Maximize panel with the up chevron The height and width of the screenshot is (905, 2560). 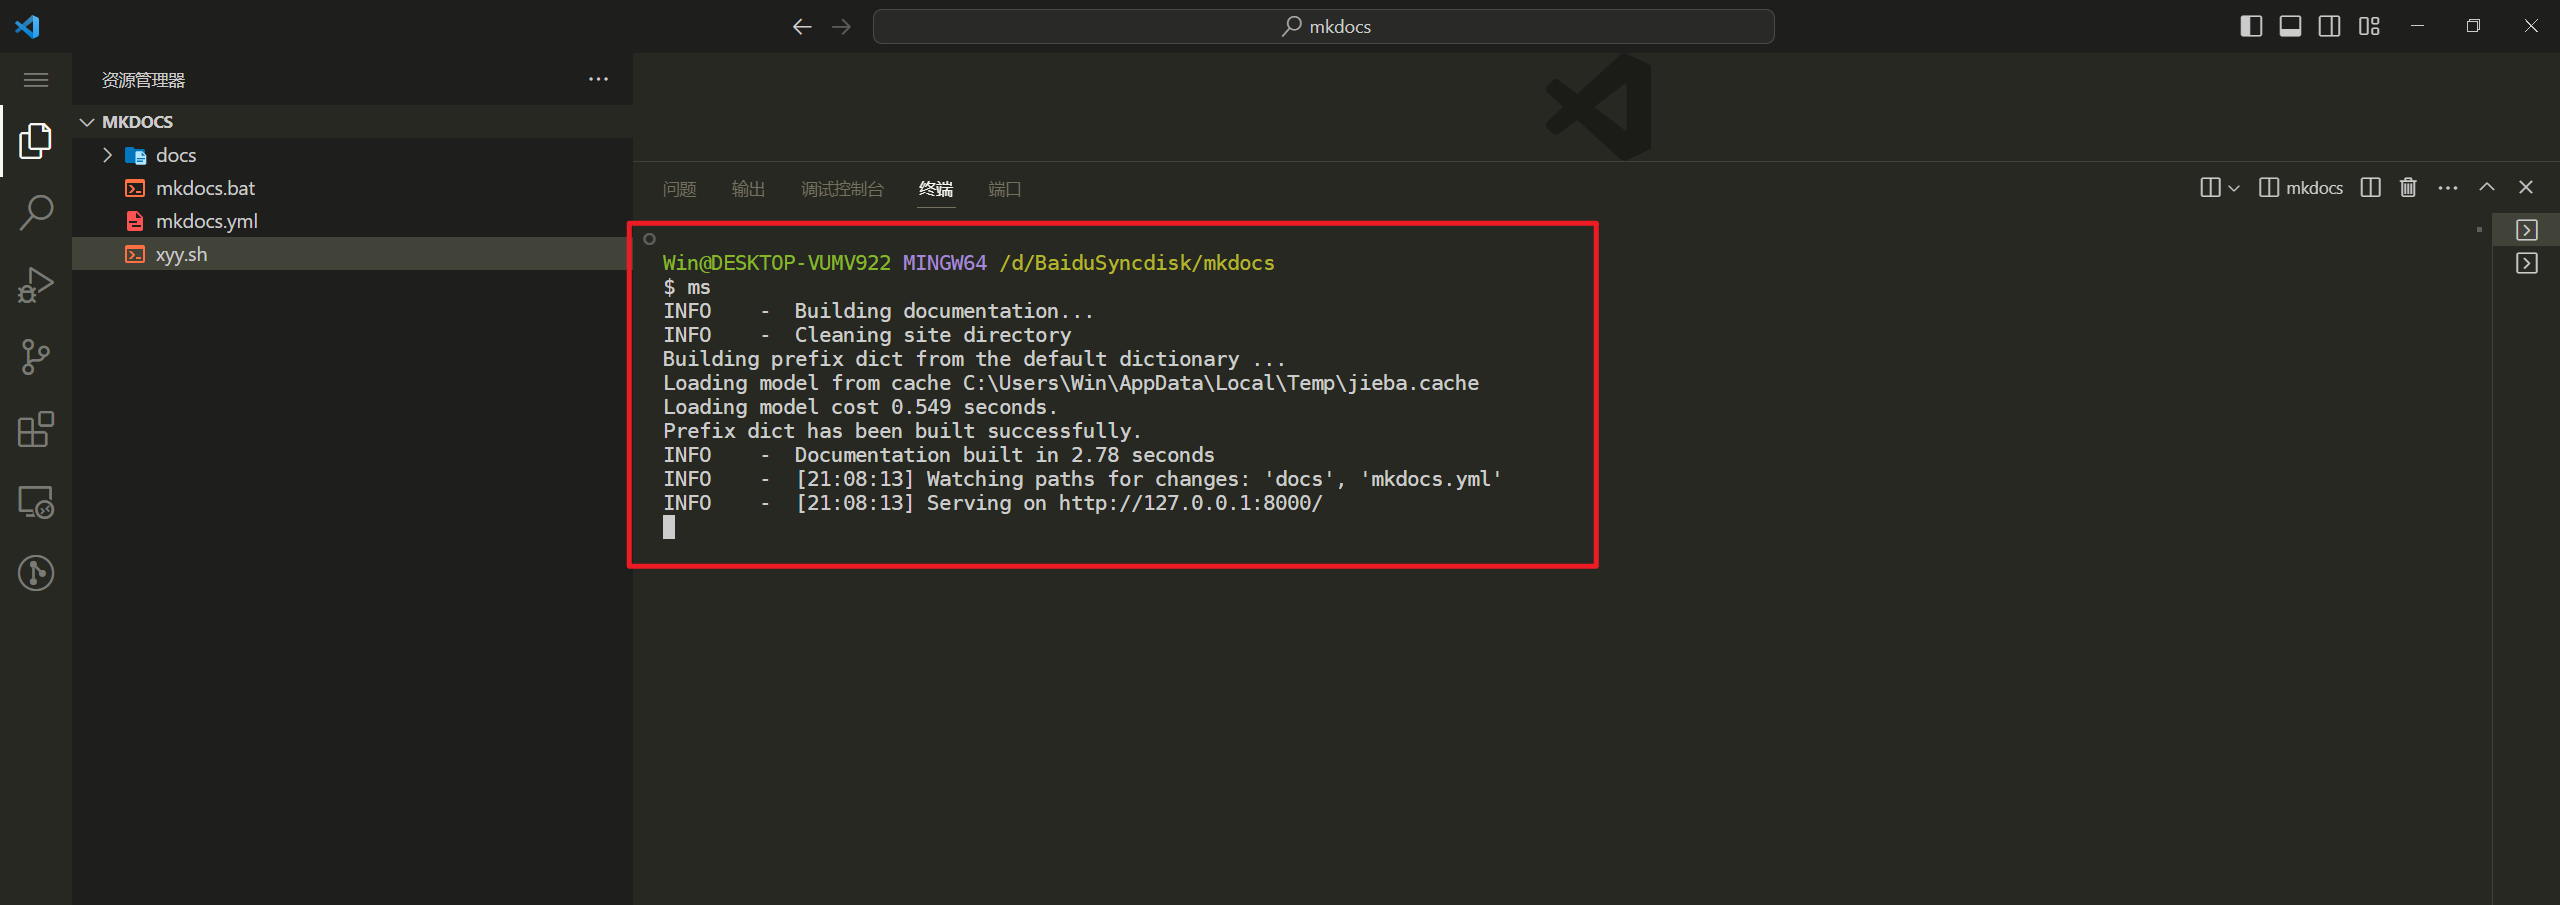point(2487,187)
